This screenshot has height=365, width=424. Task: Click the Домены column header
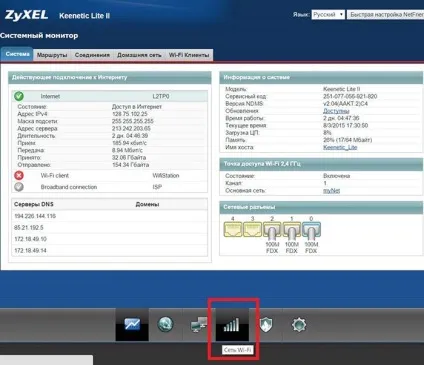coord(147,204)
